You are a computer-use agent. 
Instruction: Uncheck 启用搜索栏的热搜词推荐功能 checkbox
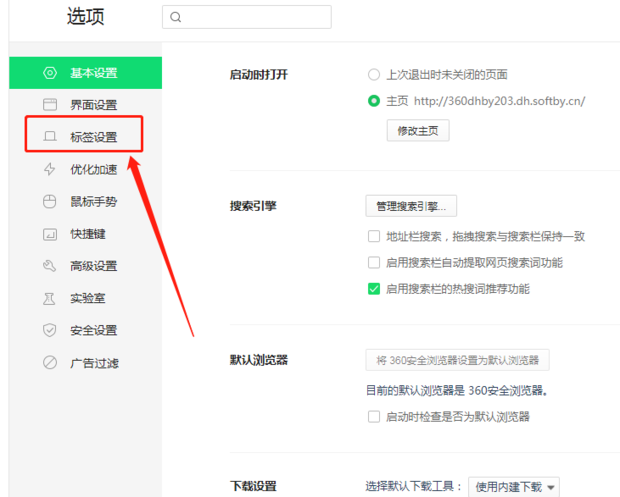pyautogui.click(x=374, y=289)
